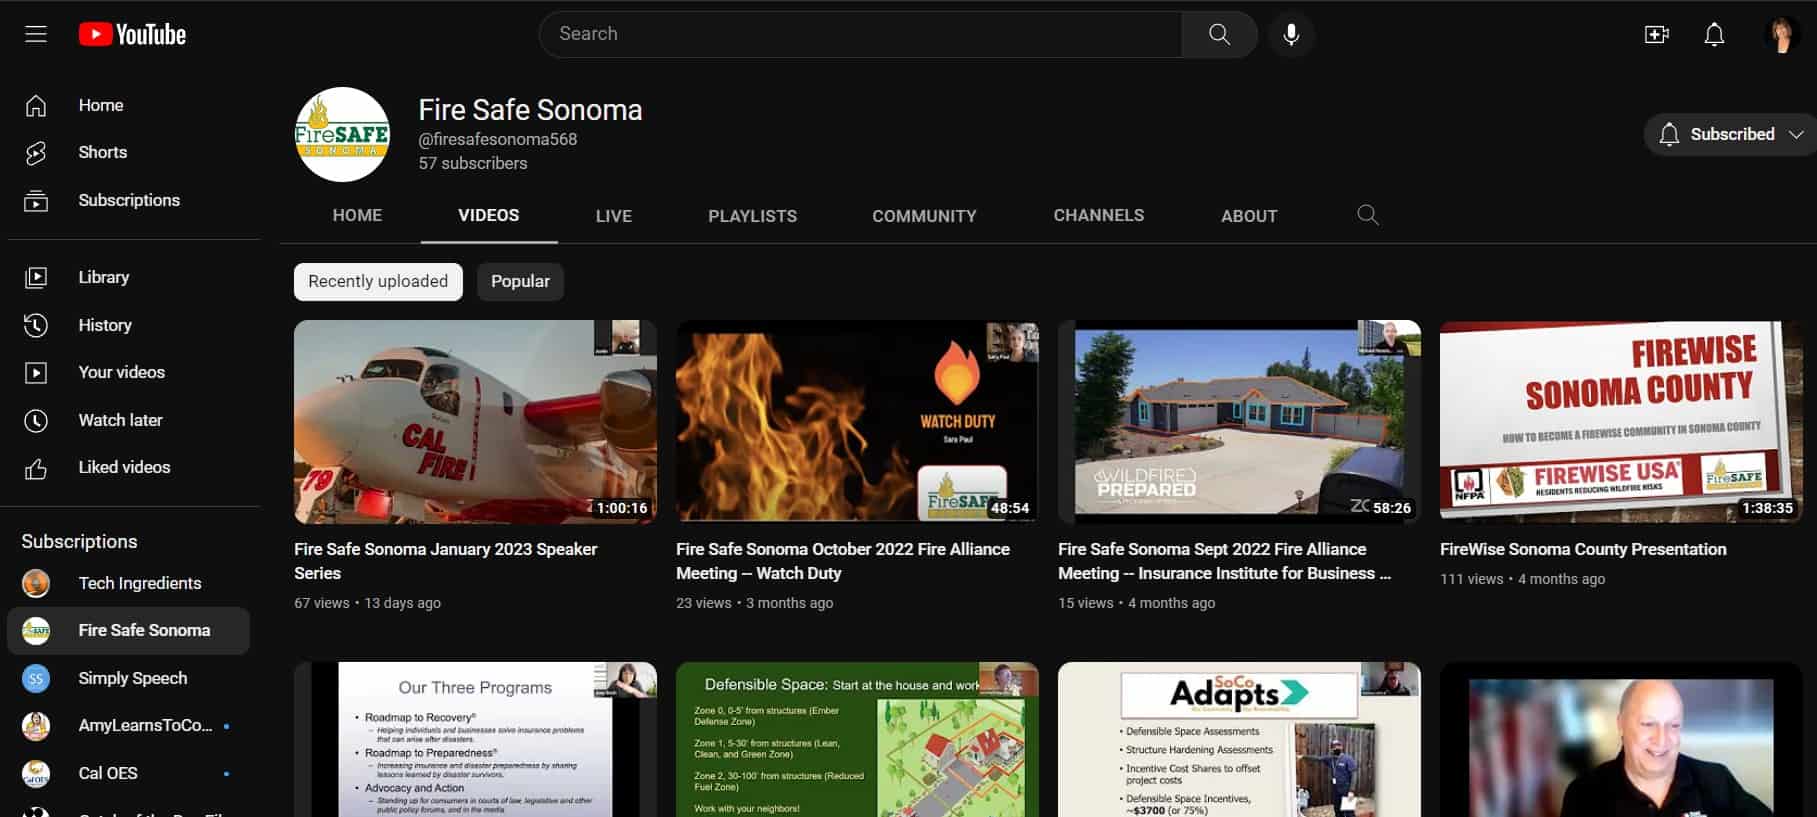The image size is (1817, 817).
Task: Open the ABOUT tab
Action: coord(1249,215)
